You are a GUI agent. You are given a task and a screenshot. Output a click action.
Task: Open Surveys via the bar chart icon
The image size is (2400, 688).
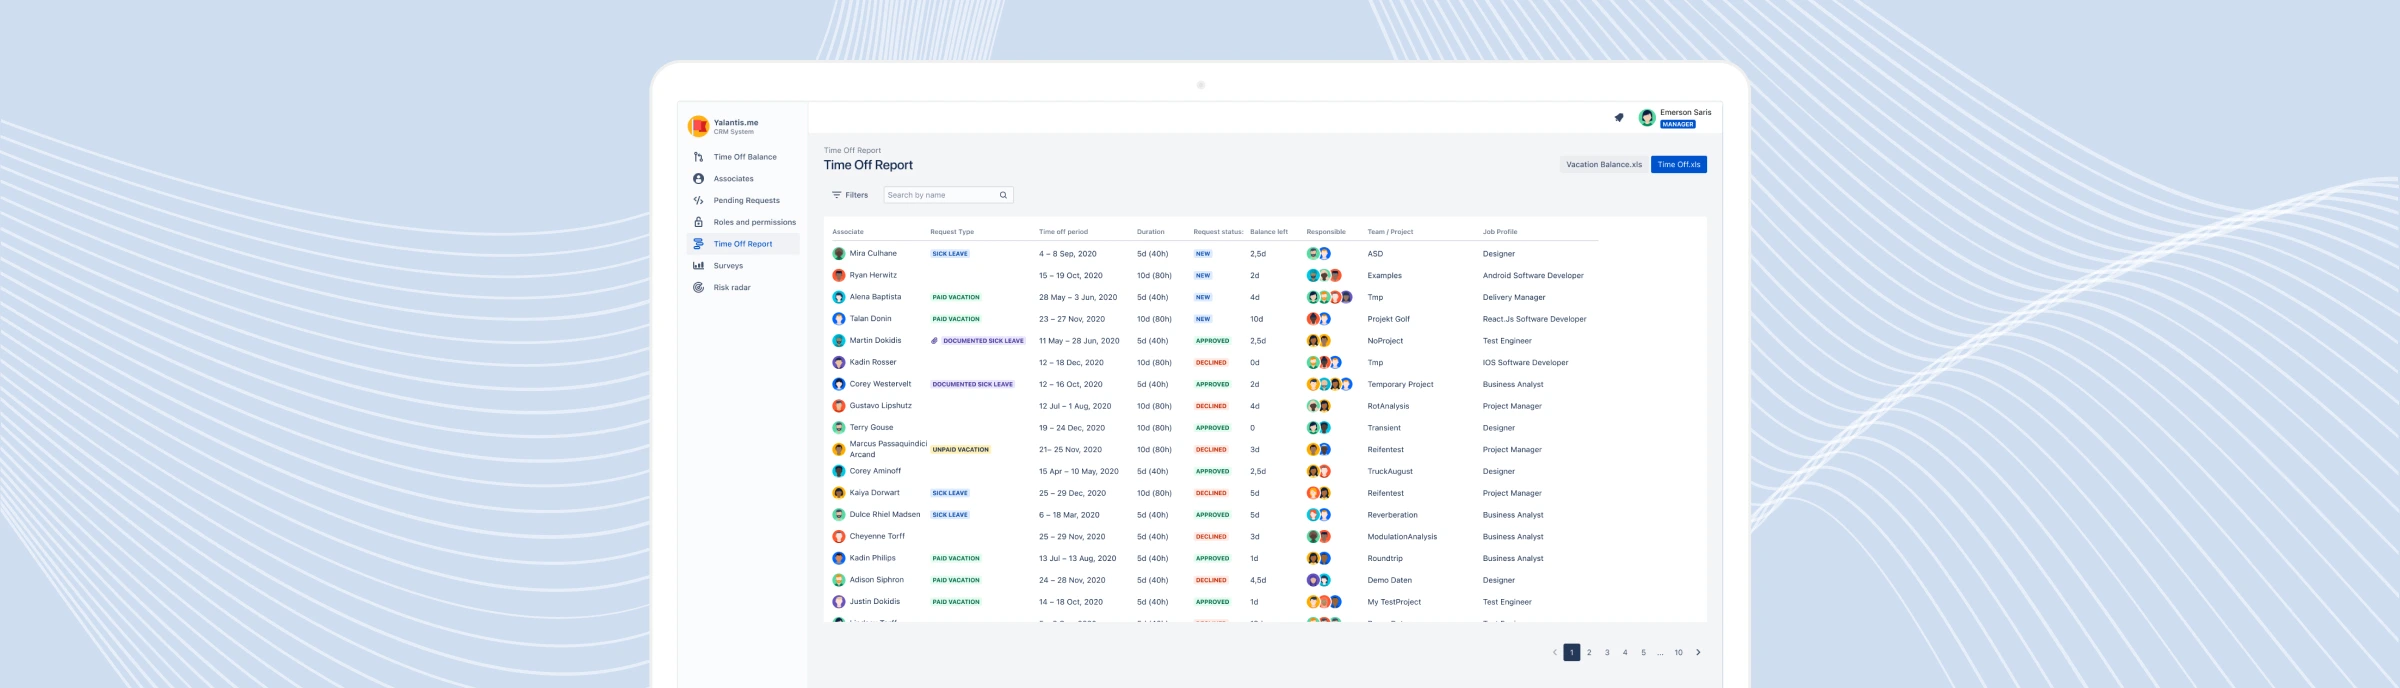[698, 266]
